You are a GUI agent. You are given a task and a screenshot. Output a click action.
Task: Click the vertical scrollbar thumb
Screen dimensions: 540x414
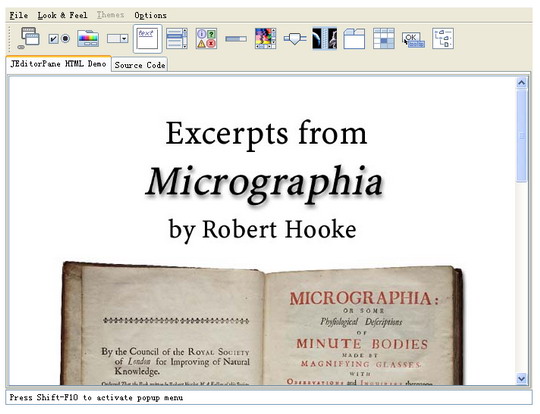[521, 136]
